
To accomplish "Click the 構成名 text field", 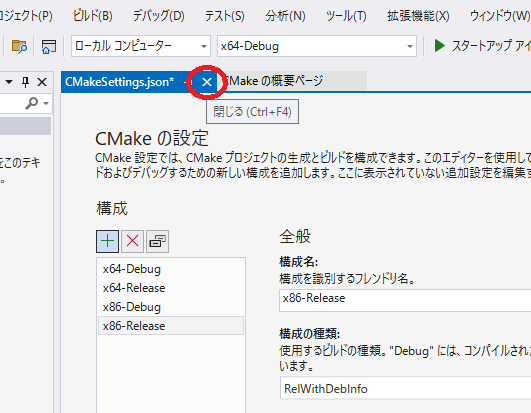I will tap(405, 300).
